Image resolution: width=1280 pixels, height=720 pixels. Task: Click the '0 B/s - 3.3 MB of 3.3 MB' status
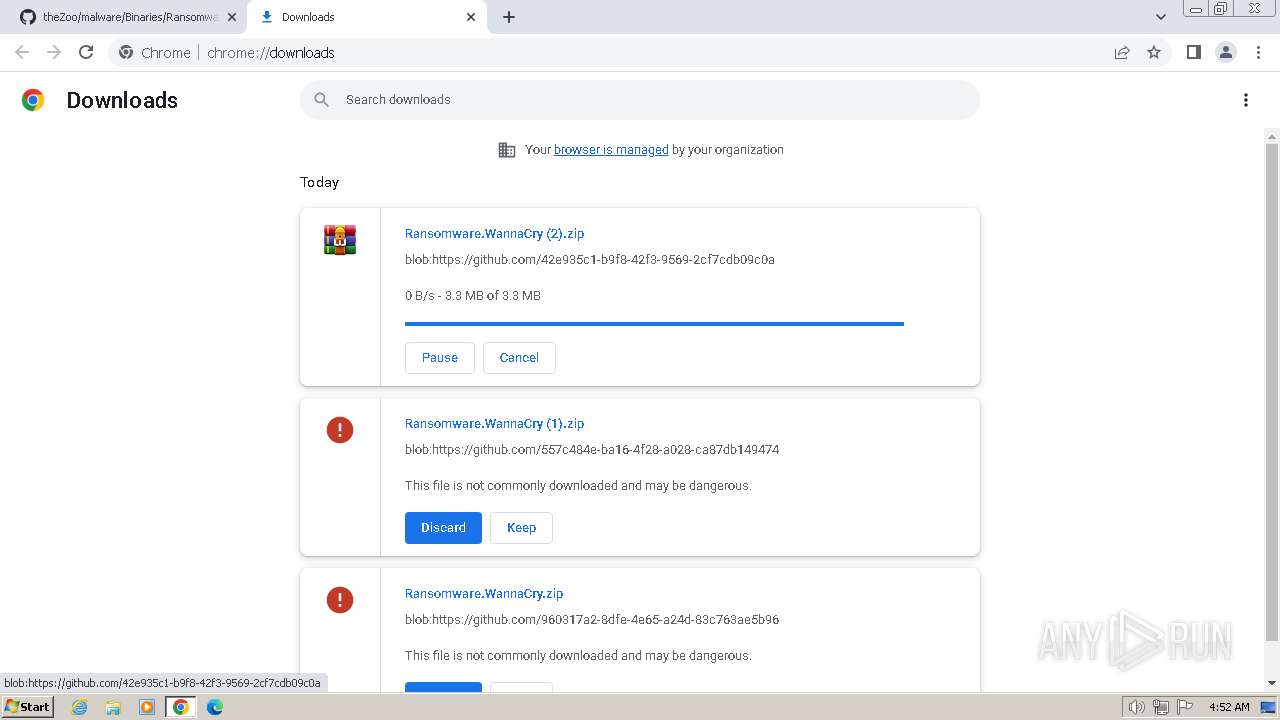coord(473,295)
